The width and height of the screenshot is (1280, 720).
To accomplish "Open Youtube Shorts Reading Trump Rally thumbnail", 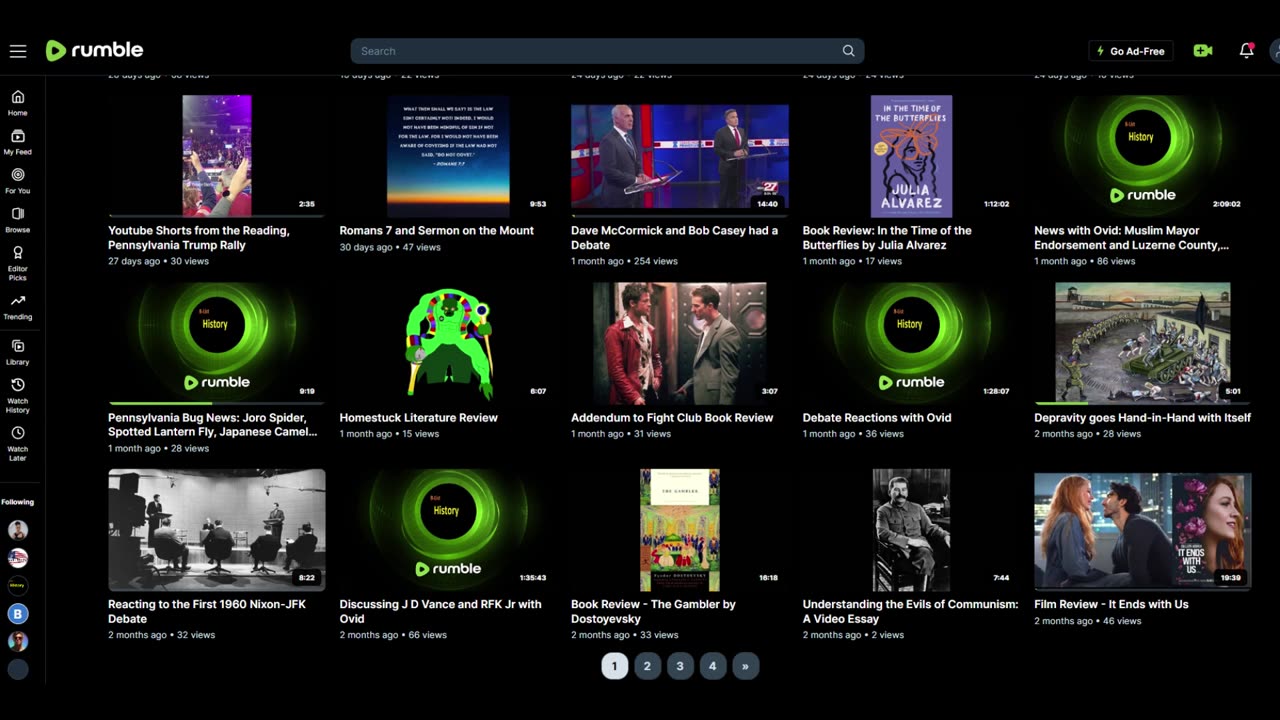I will 217,156.
